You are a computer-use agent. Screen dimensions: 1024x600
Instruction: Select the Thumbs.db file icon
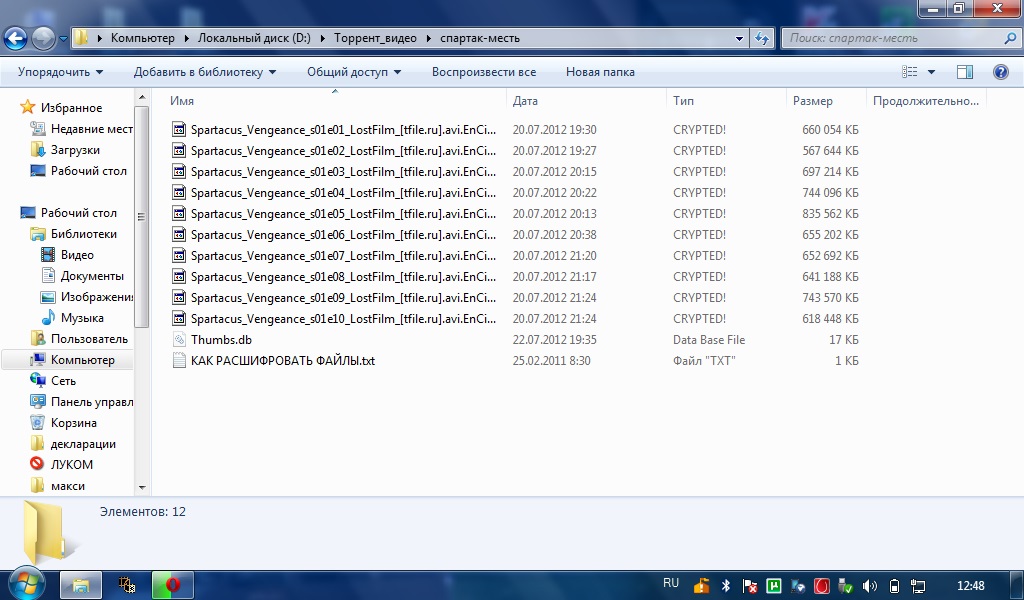179,339
